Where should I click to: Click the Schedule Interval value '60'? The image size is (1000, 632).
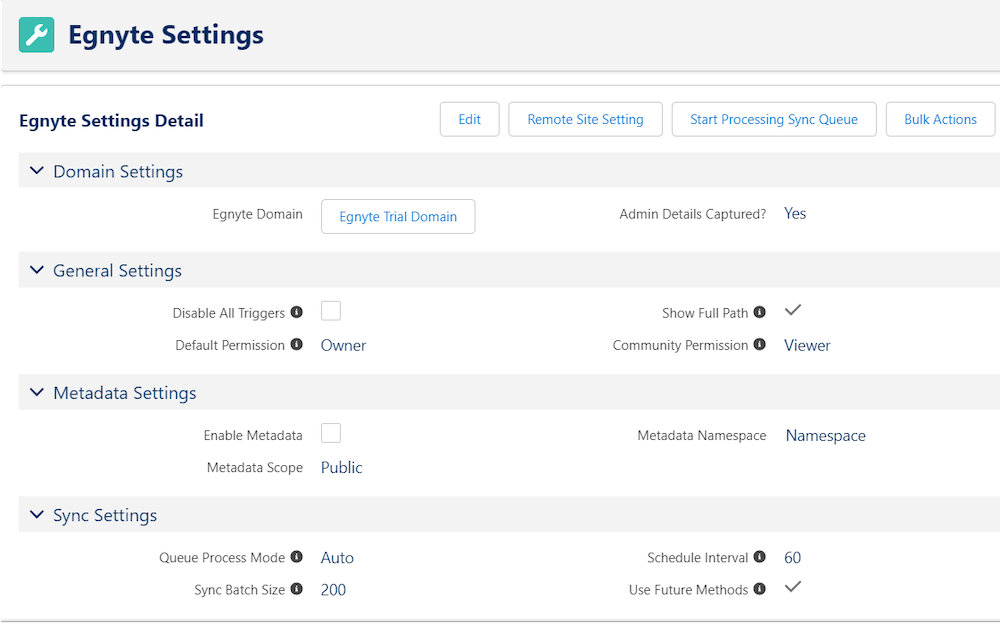(x=793, y=558)
